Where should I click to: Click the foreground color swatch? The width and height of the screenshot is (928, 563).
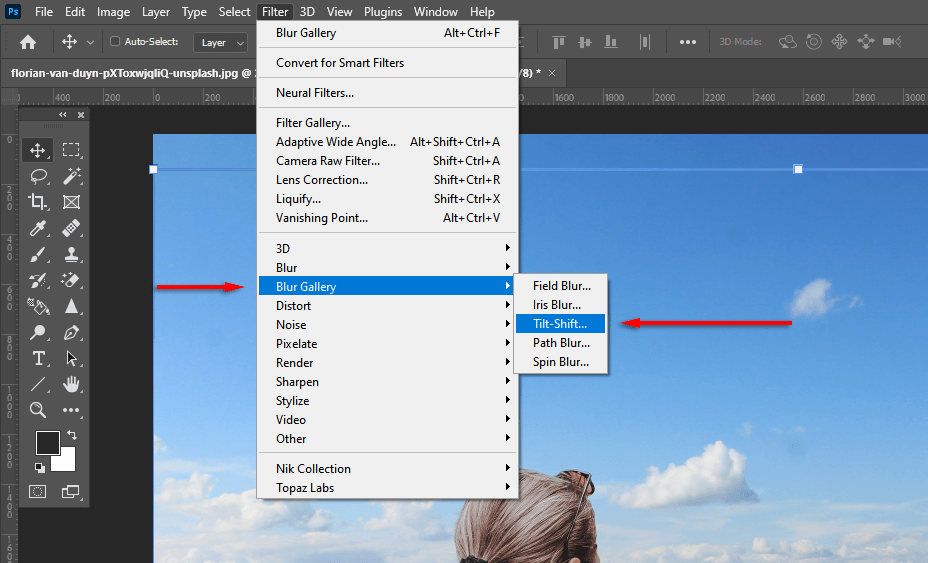(46, 443)
